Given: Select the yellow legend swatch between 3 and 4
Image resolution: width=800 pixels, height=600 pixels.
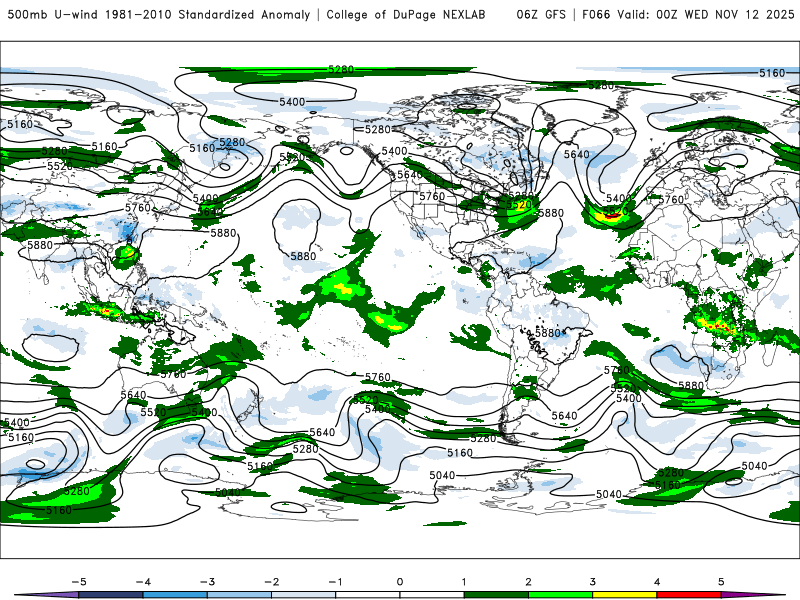Looking at the screenshot, I should click(x=624, y=595).
